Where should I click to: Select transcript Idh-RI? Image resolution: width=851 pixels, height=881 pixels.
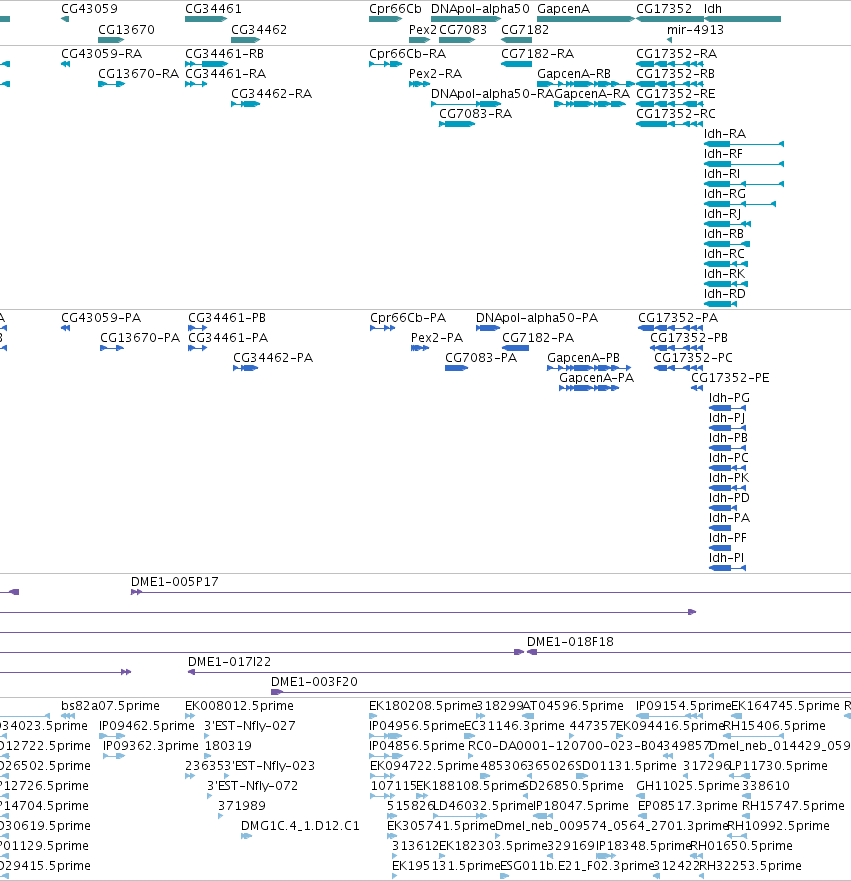tap(722, 174)
